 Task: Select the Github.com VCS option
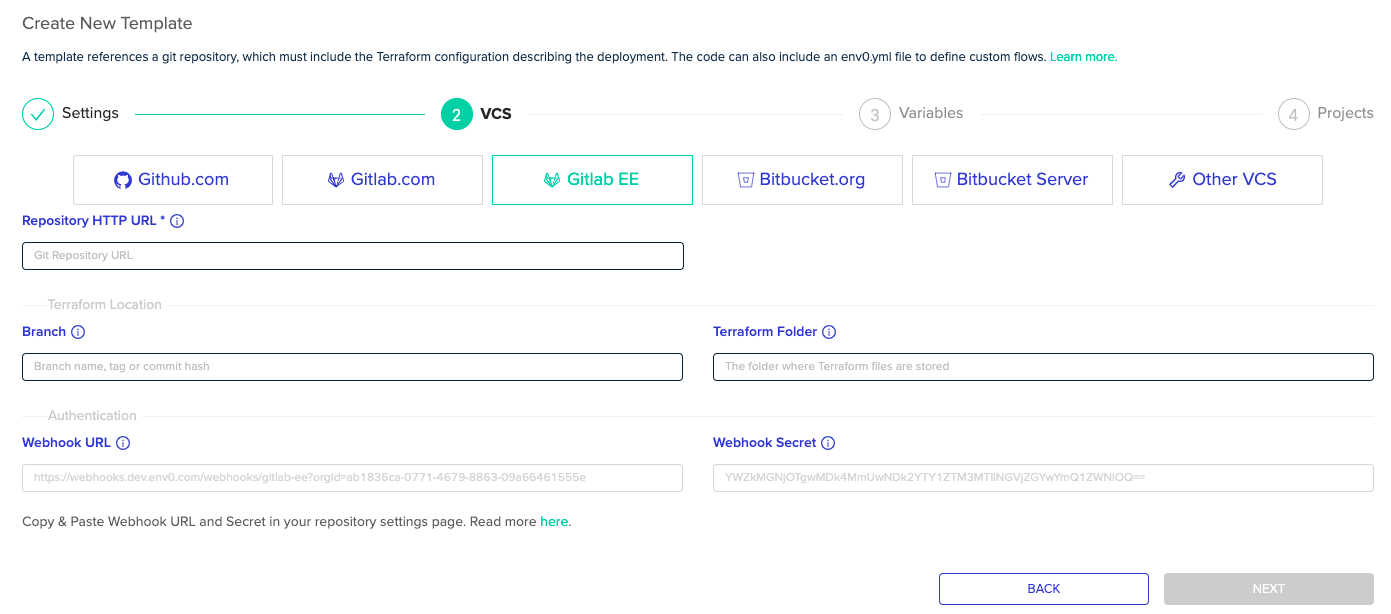tap(173, 180)
